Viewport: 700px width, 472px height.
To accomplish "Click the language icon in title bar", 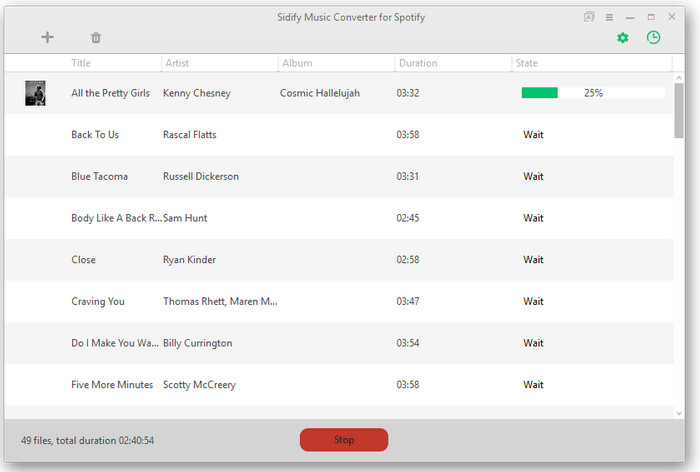I will coord(589,17).
